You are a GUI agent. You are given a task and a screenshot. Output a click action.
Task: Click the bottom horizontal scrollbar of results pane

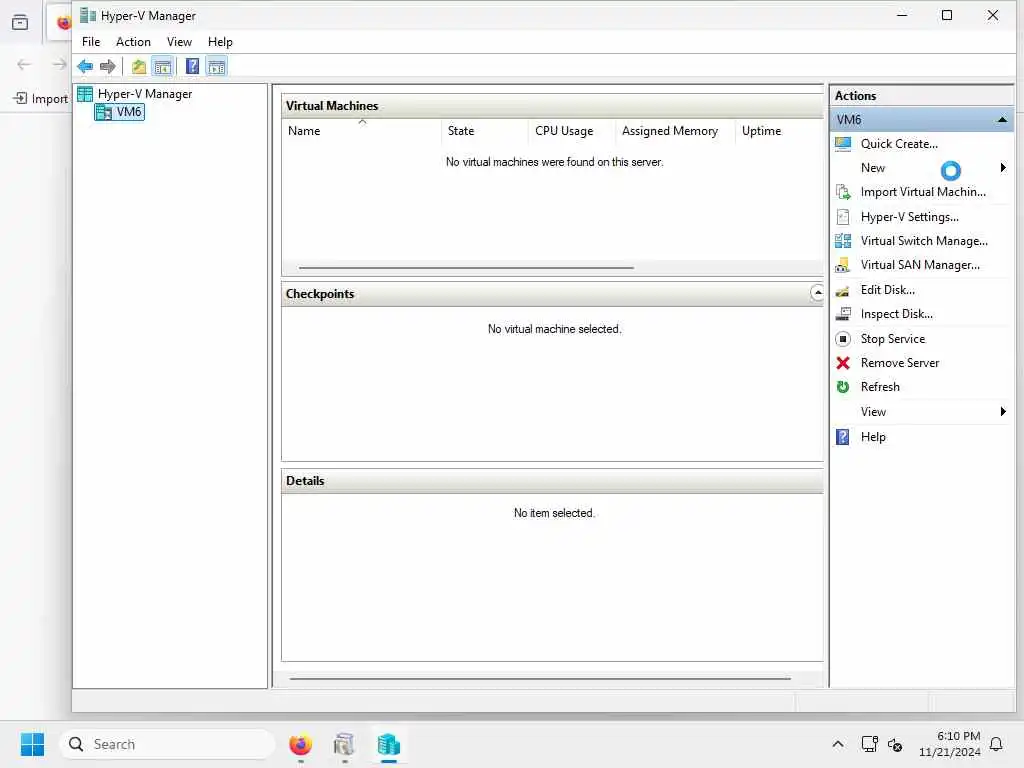540,679
